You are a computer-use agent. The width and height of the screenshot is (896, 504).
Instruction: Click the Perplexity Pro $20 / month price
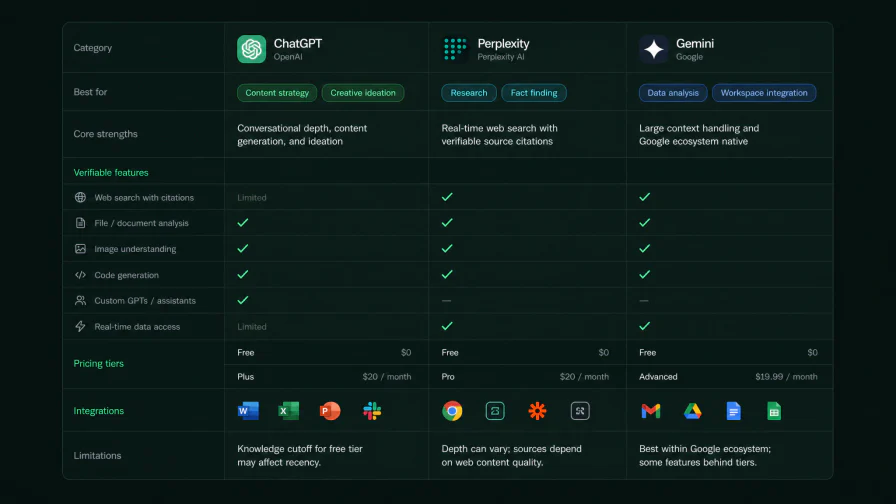(x=584, y=377)
